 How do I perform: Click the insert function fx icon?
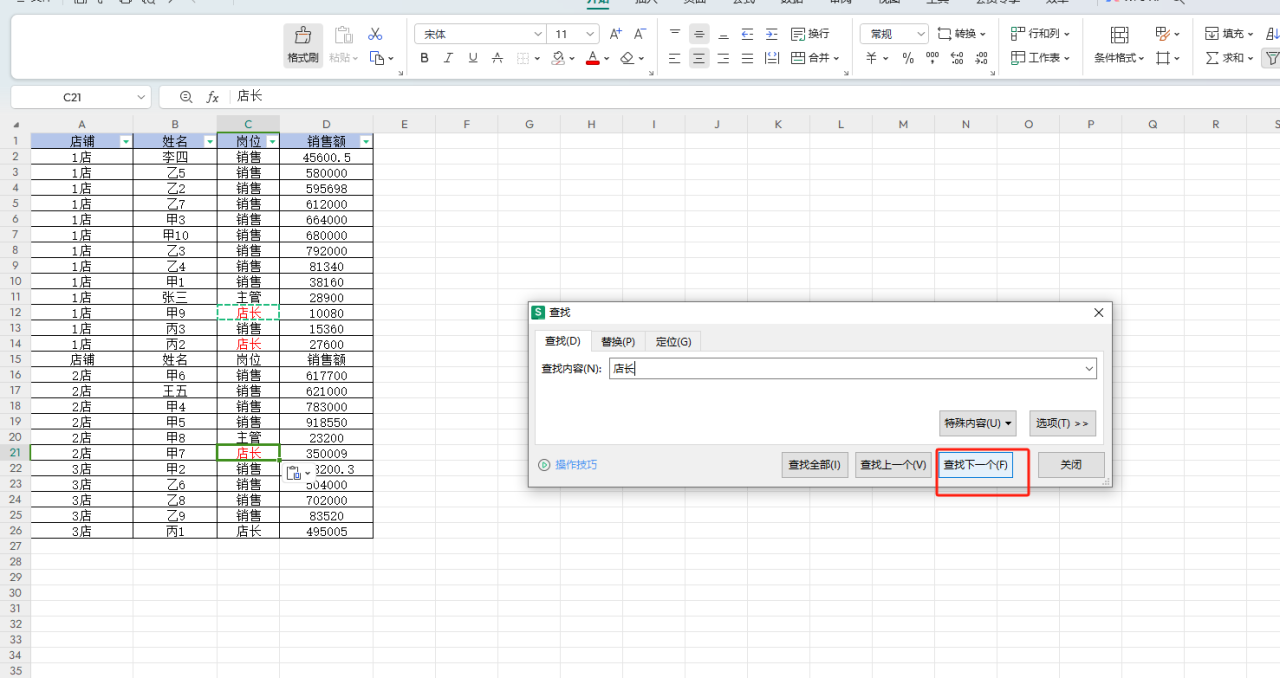coord(212,97)
